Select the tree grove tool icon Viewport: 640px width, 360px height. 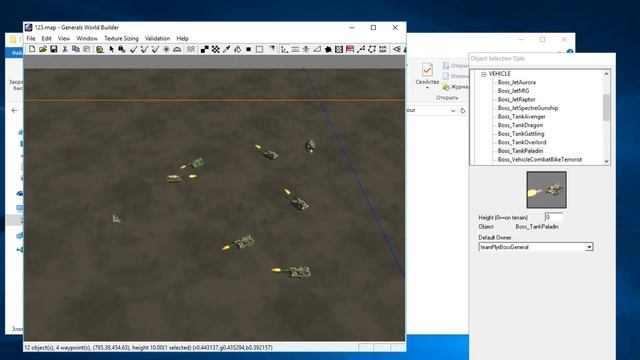point(306,49)
